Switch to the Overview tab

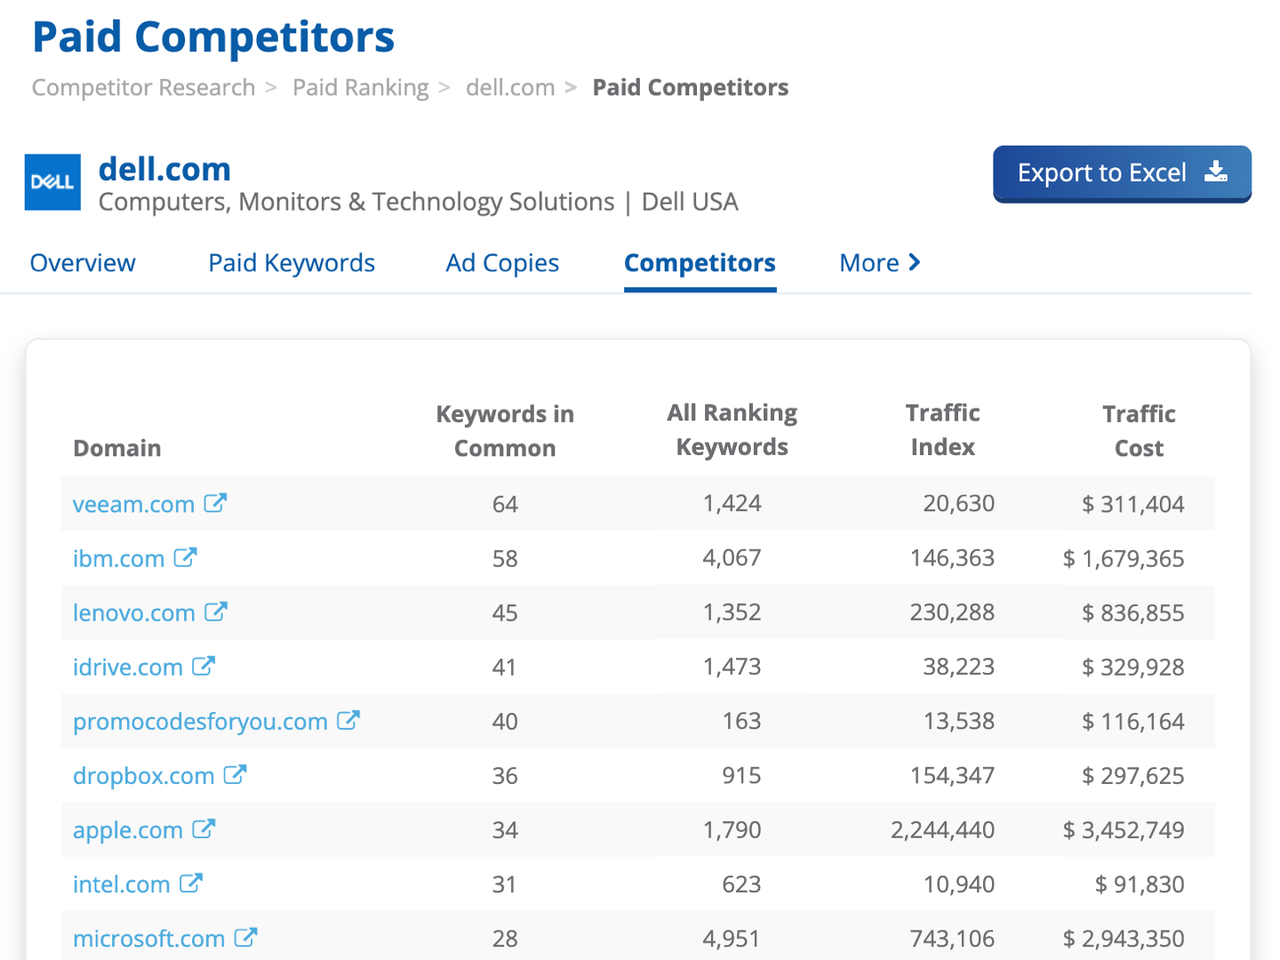pos(83,263)
